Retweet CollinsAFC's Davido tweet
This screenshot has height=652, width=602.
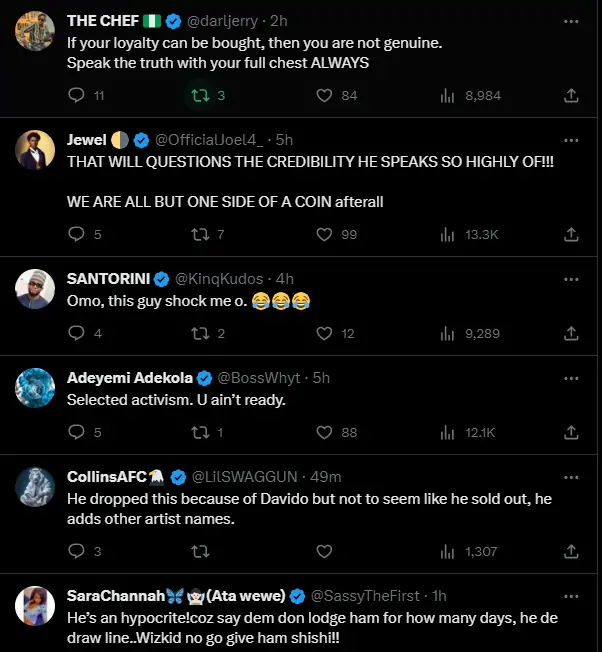coord(201,551)
